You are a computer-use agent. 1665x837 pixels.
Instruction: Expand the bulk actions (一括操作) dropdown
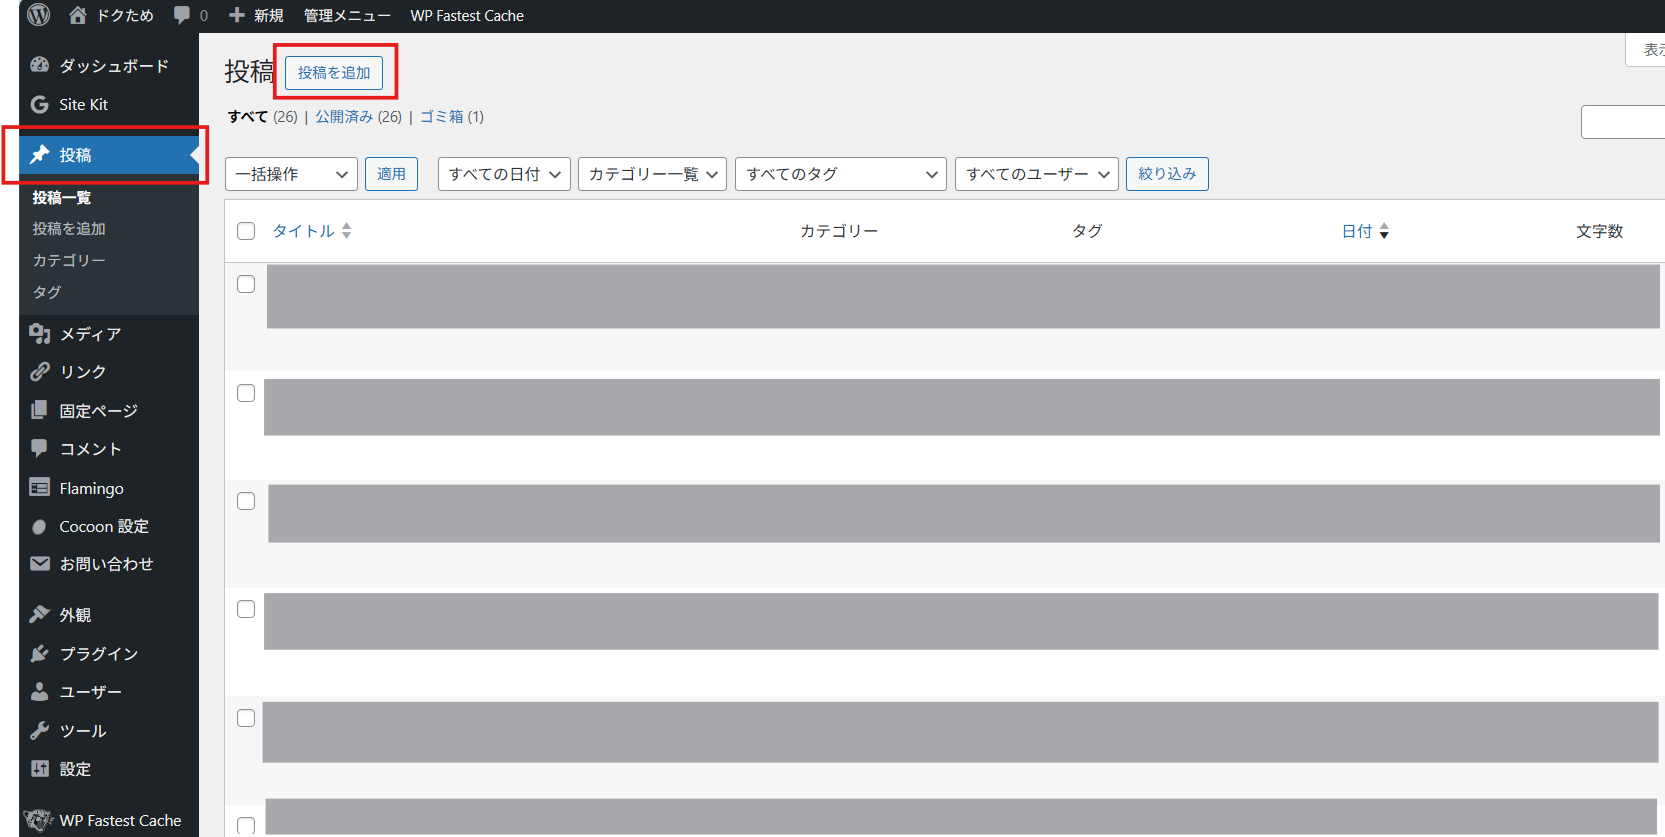tap(291, 174)
